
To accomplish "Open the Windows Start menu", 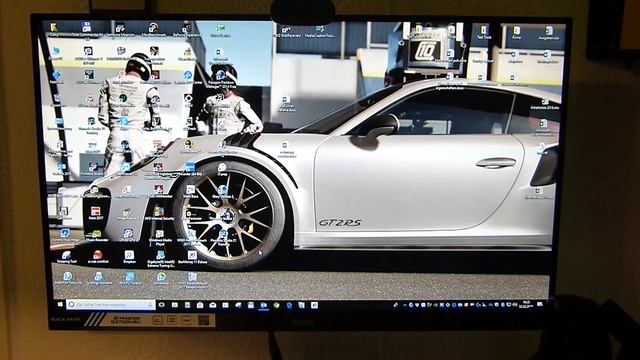I will click(60, 304).
